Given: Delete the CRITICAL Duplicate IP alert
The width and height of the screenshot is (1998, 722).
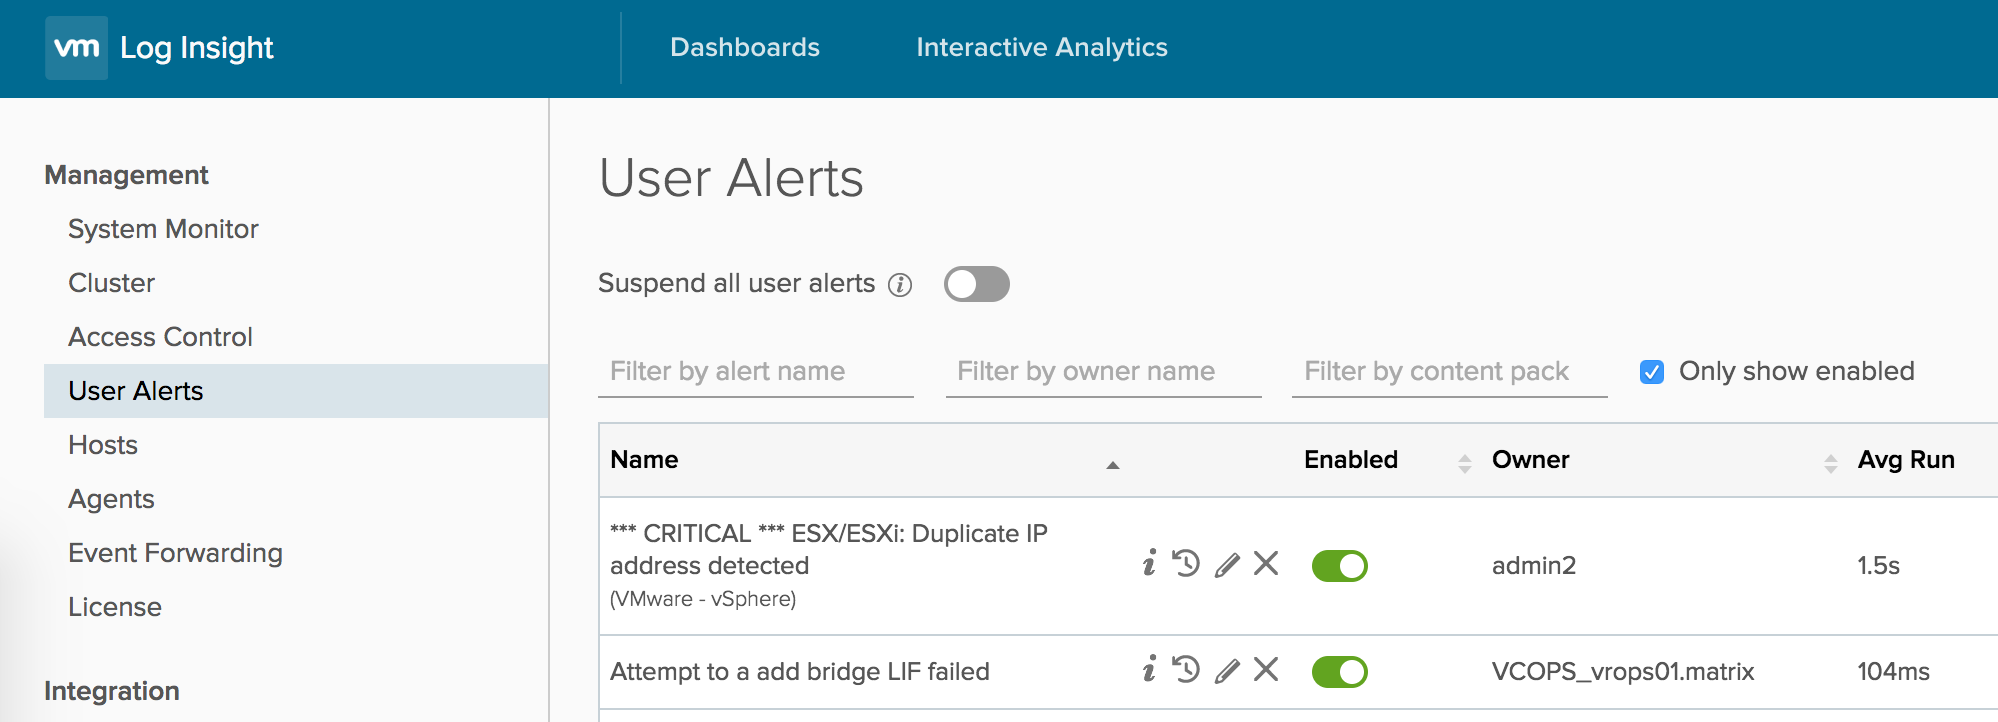Looking at the screenshot, I should coord(1266,564).
